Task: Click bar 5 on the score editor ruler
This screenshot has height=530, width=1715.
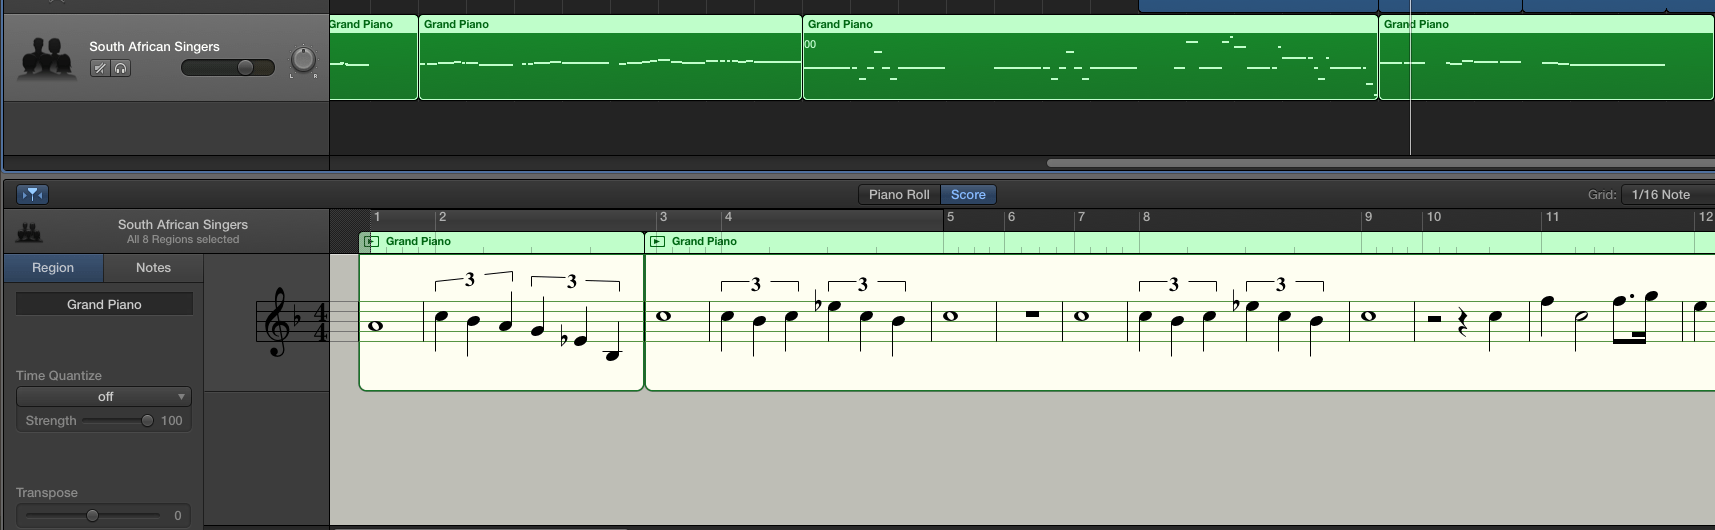Action: click(x=950, y=217)
